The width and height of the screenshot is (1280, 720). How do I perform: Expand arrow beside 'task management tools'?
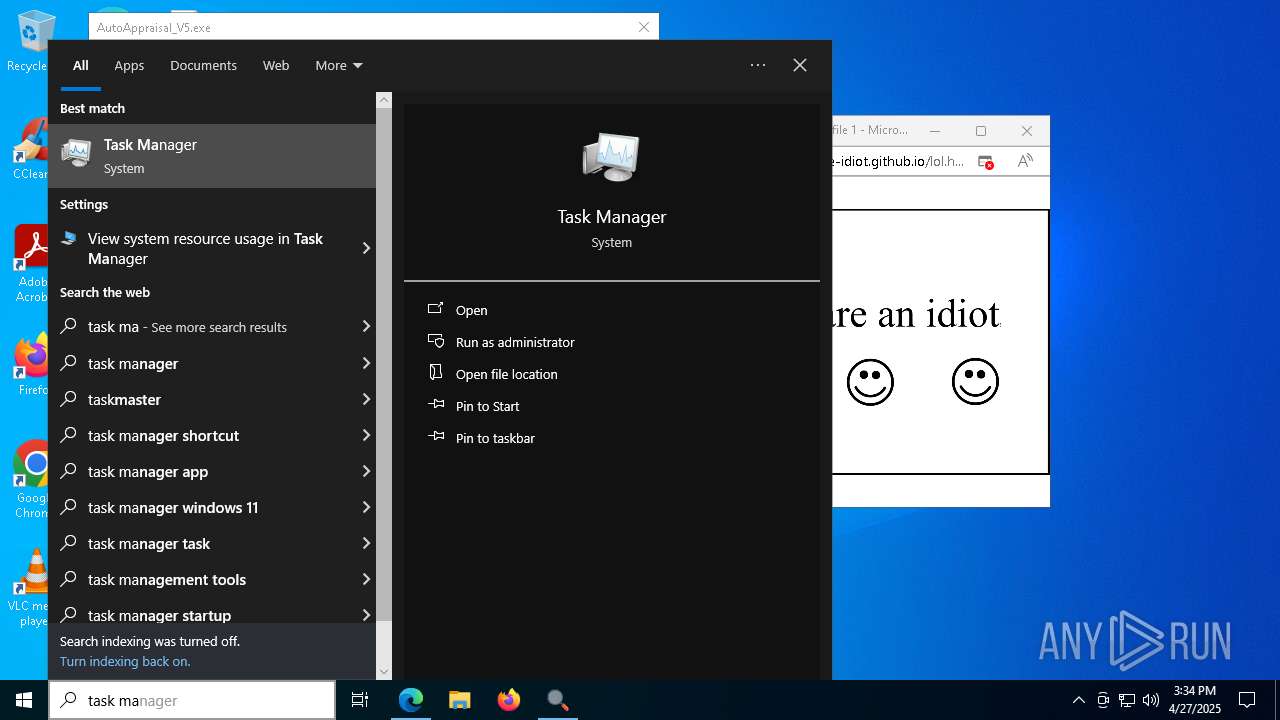tap(366, 579)
